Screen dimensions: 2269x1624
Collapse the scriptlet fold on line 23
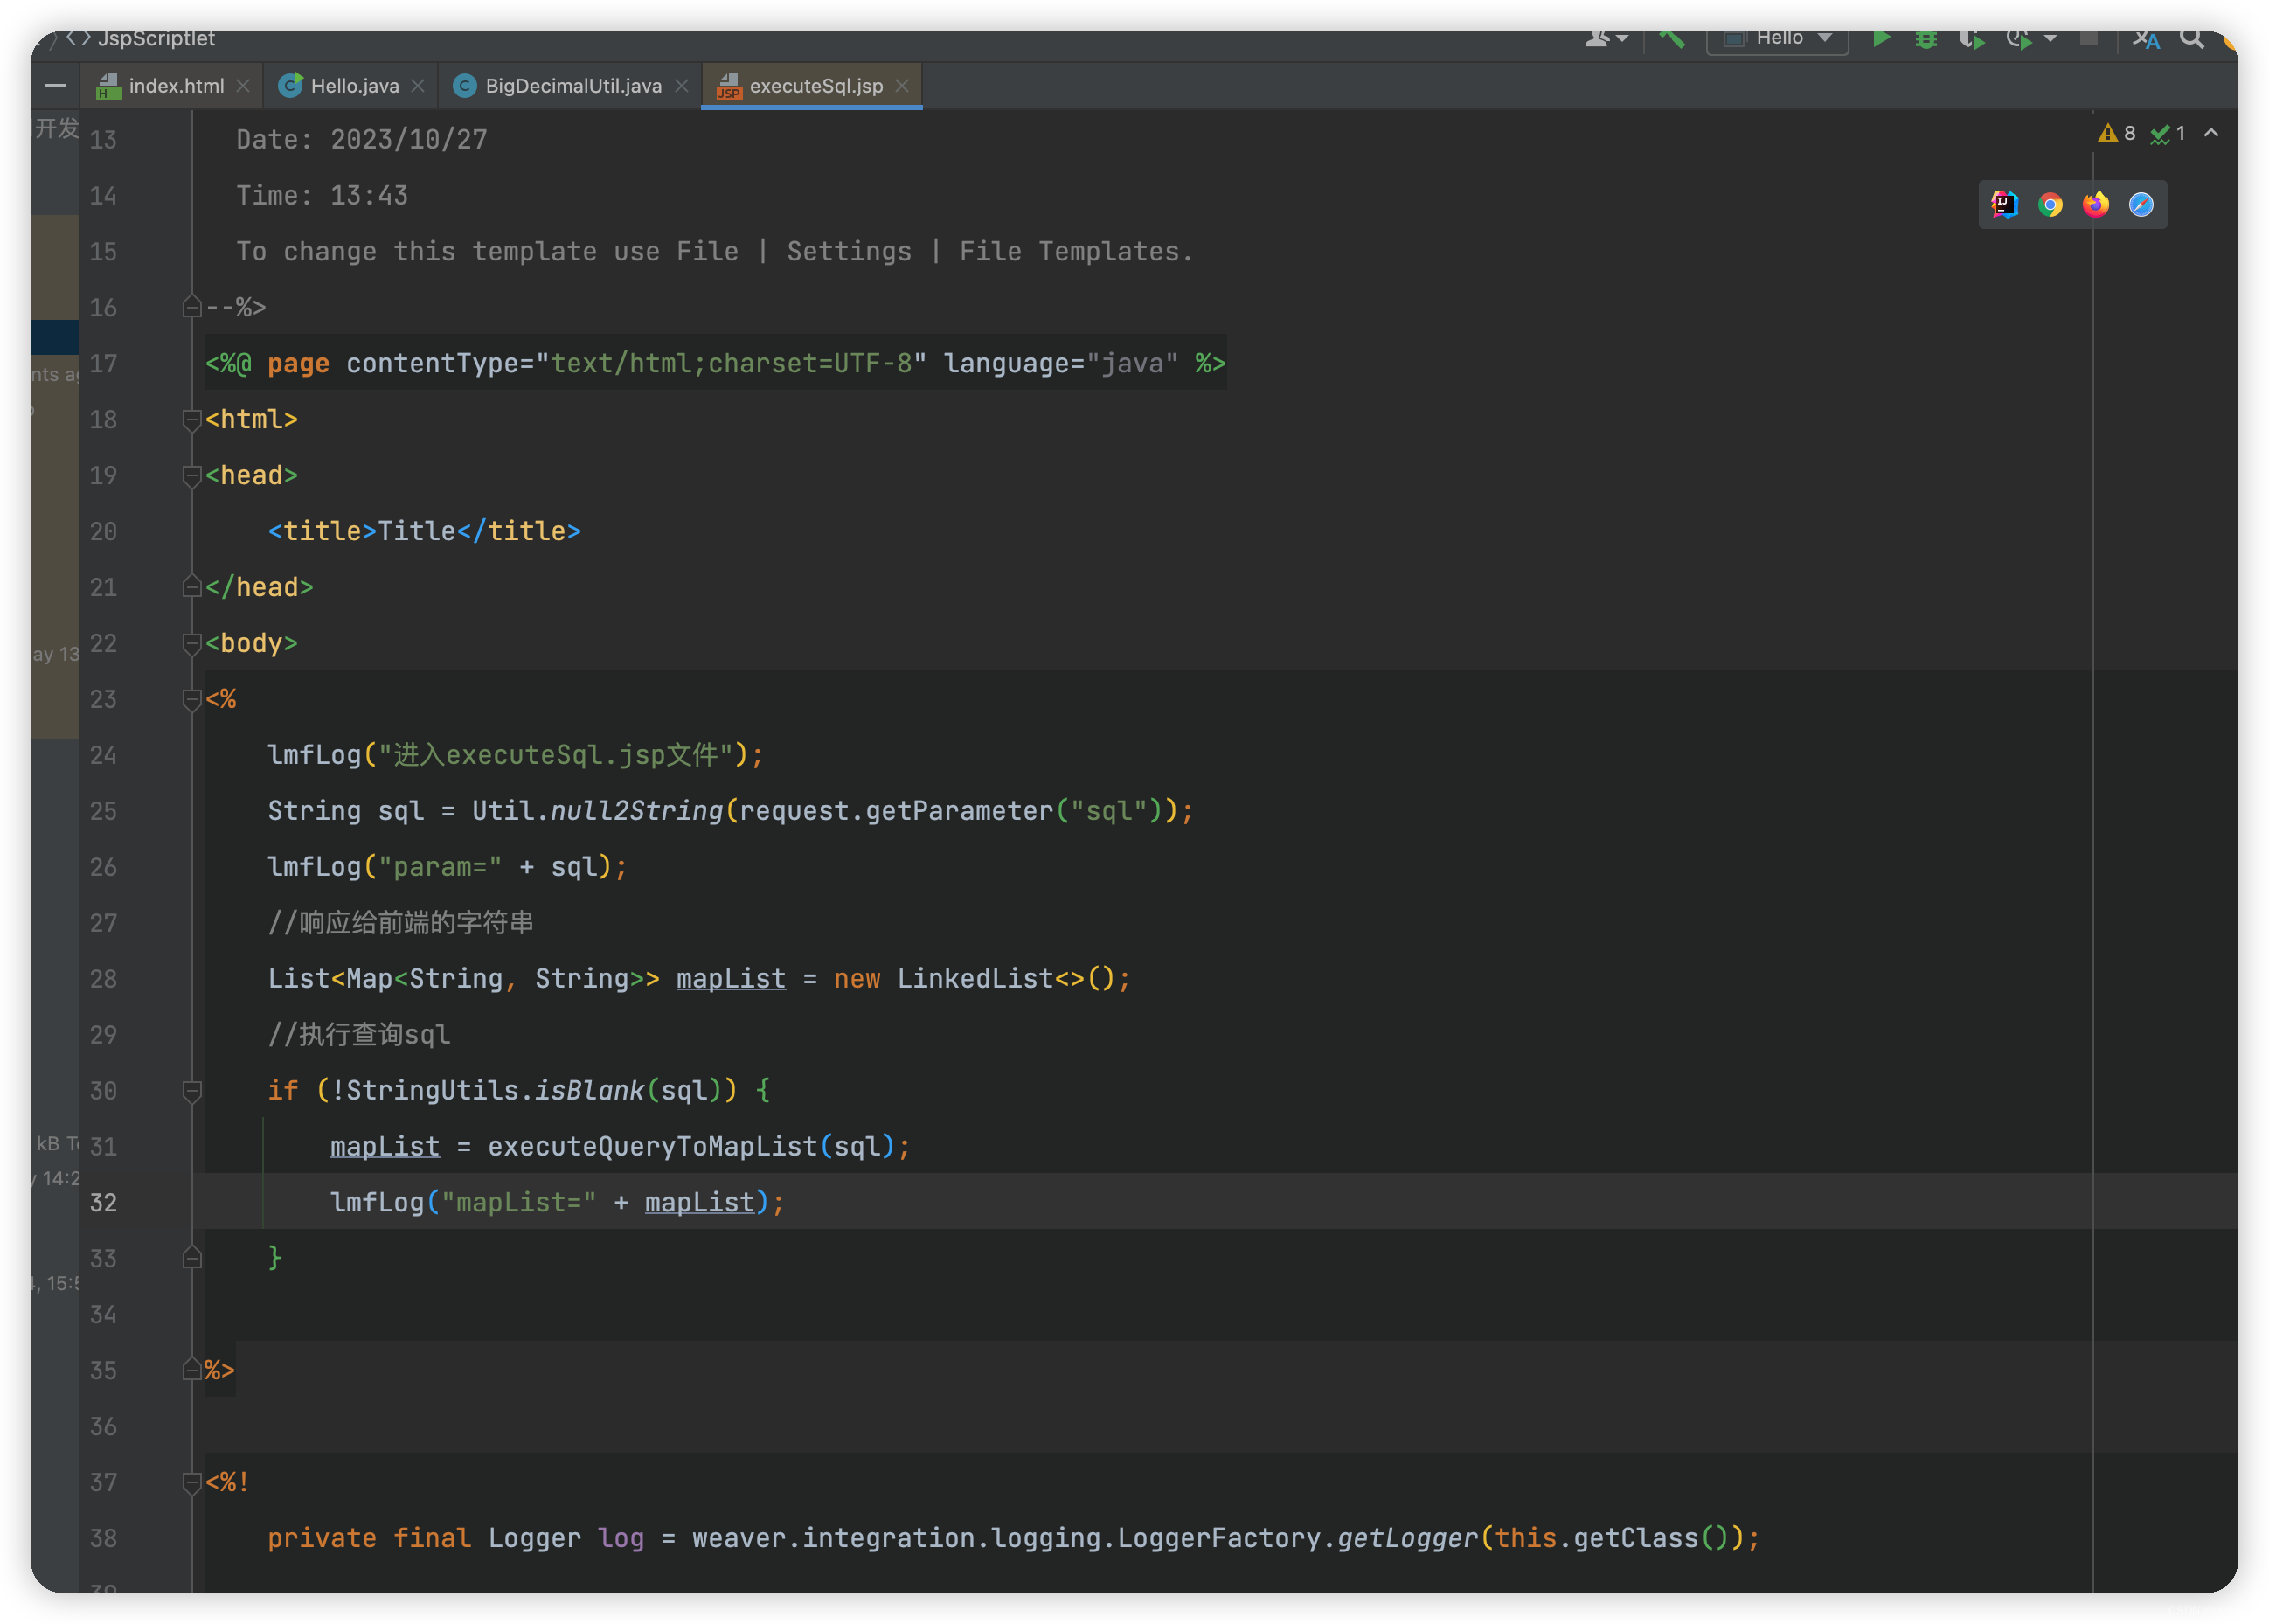pyautogui.click(x=192, y=700)
